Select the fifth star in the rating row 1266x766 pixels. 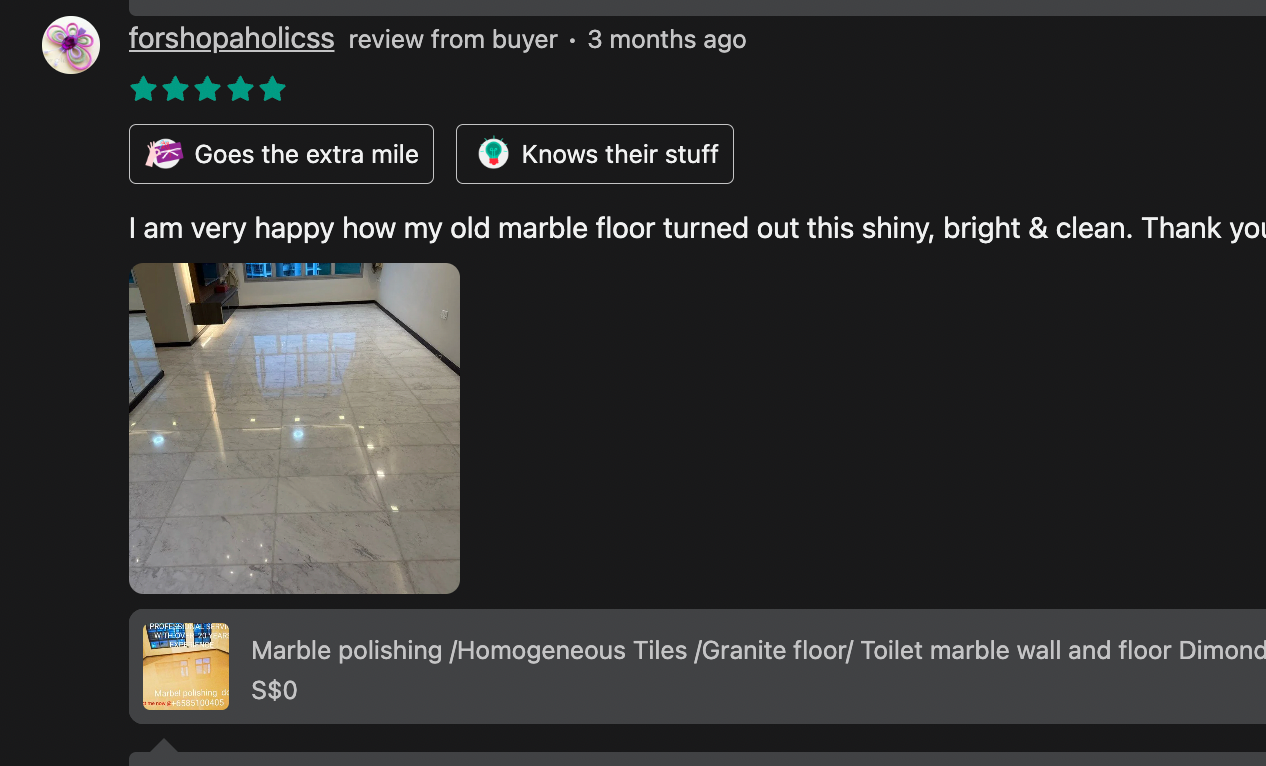click(273, 88)
